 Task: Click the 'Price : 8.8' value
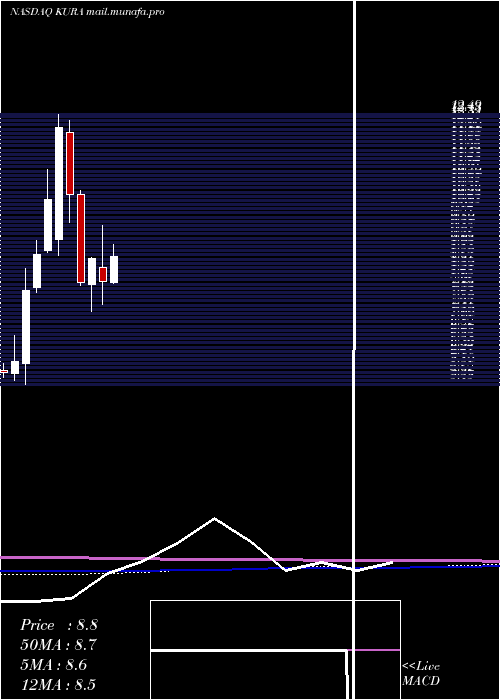point(59,625)
